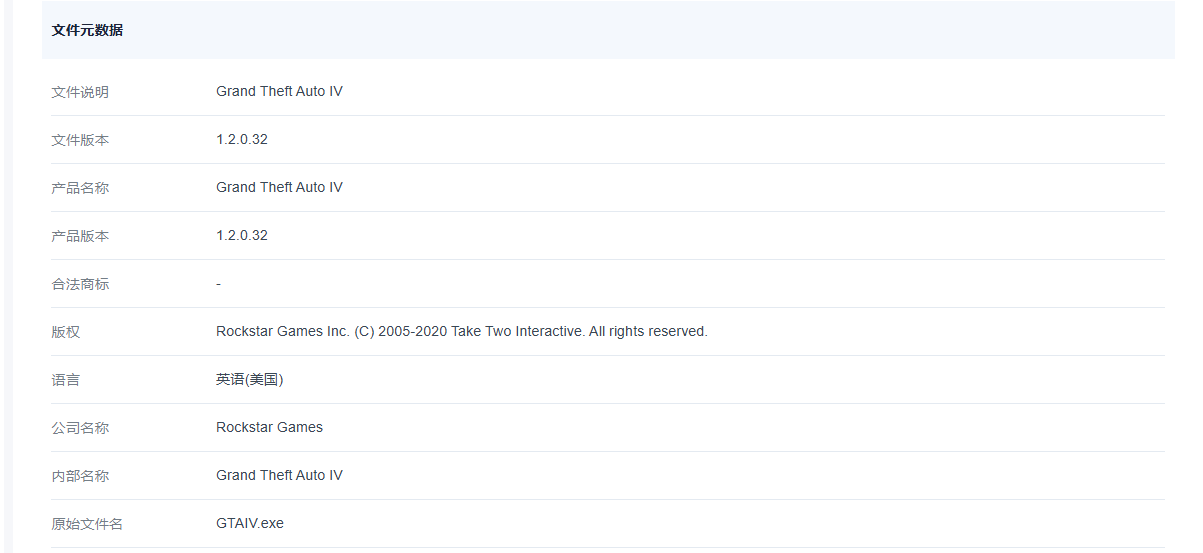Screen dimensions: 1203x553
Task: Select the 文件说明 value Grand Theft Auto IV
Action: 279,91
